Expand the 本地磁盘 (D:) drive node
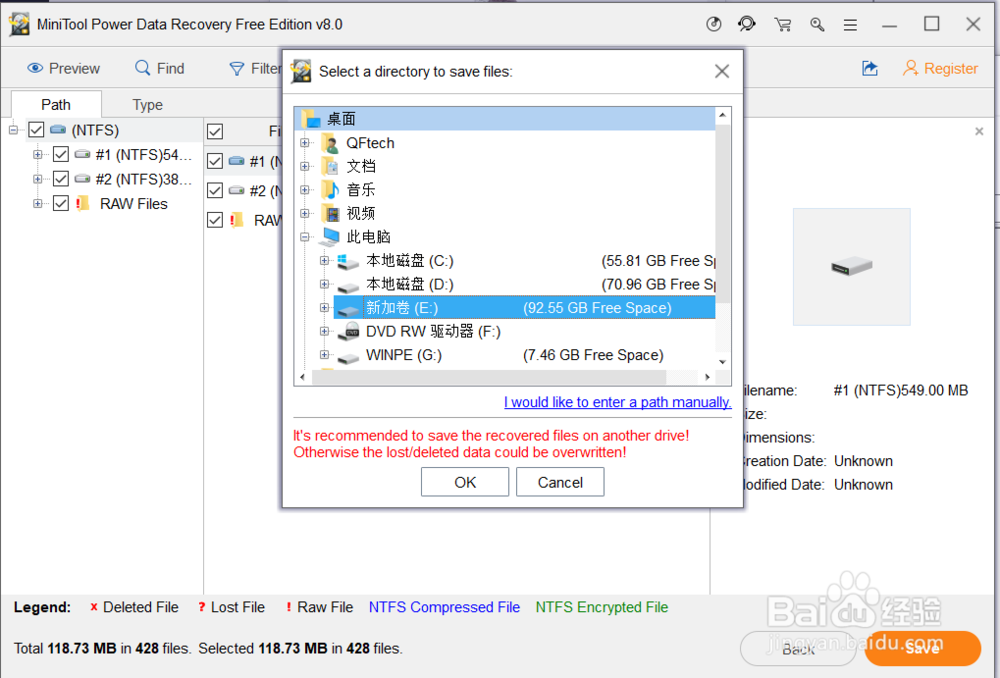 pos(325,284)
